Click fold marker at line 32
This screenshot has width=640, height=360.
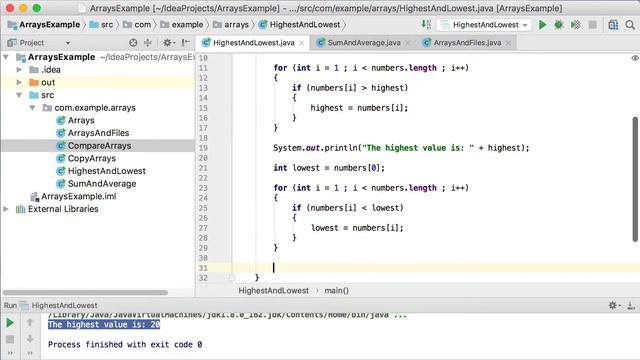coord(232,278)
